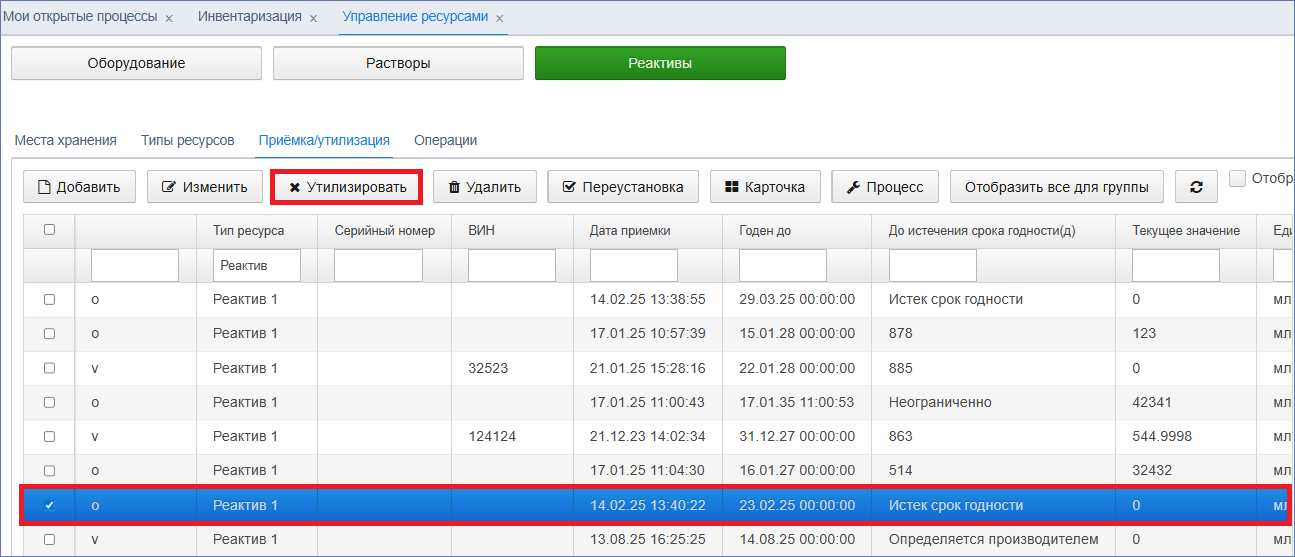Focus the До истечения срока годности filter field
Image resolution: width=1295 pixels, height=557 pixels.
(933, 265)
